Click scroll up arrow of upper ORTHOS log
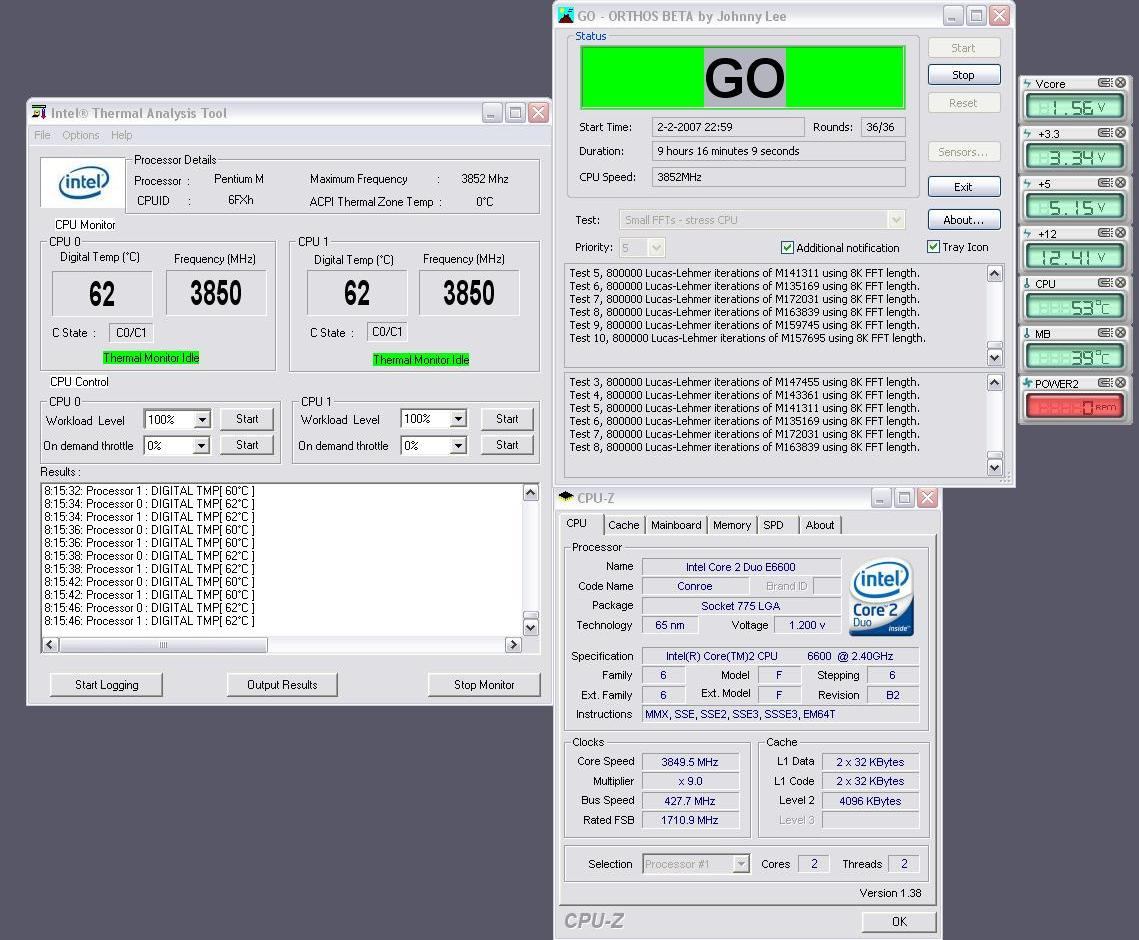 (x=994, y=273)
